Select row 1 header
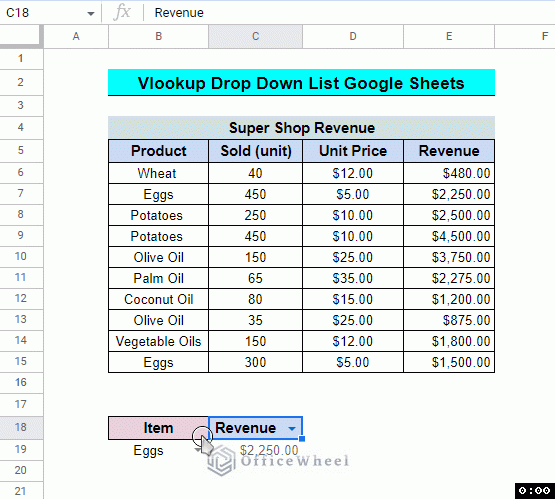555x499 pixels. click(x=21, y=58)
